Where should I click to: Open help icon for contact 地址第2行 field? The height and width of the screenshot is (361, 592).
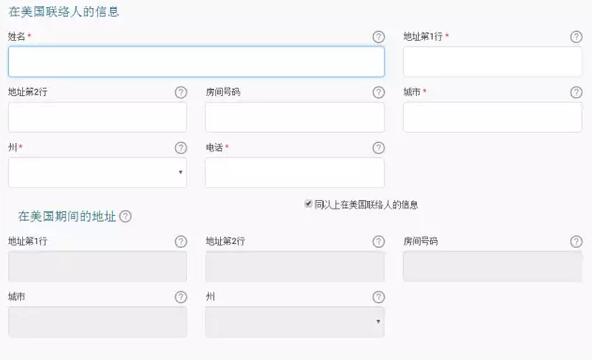(181, 92)
